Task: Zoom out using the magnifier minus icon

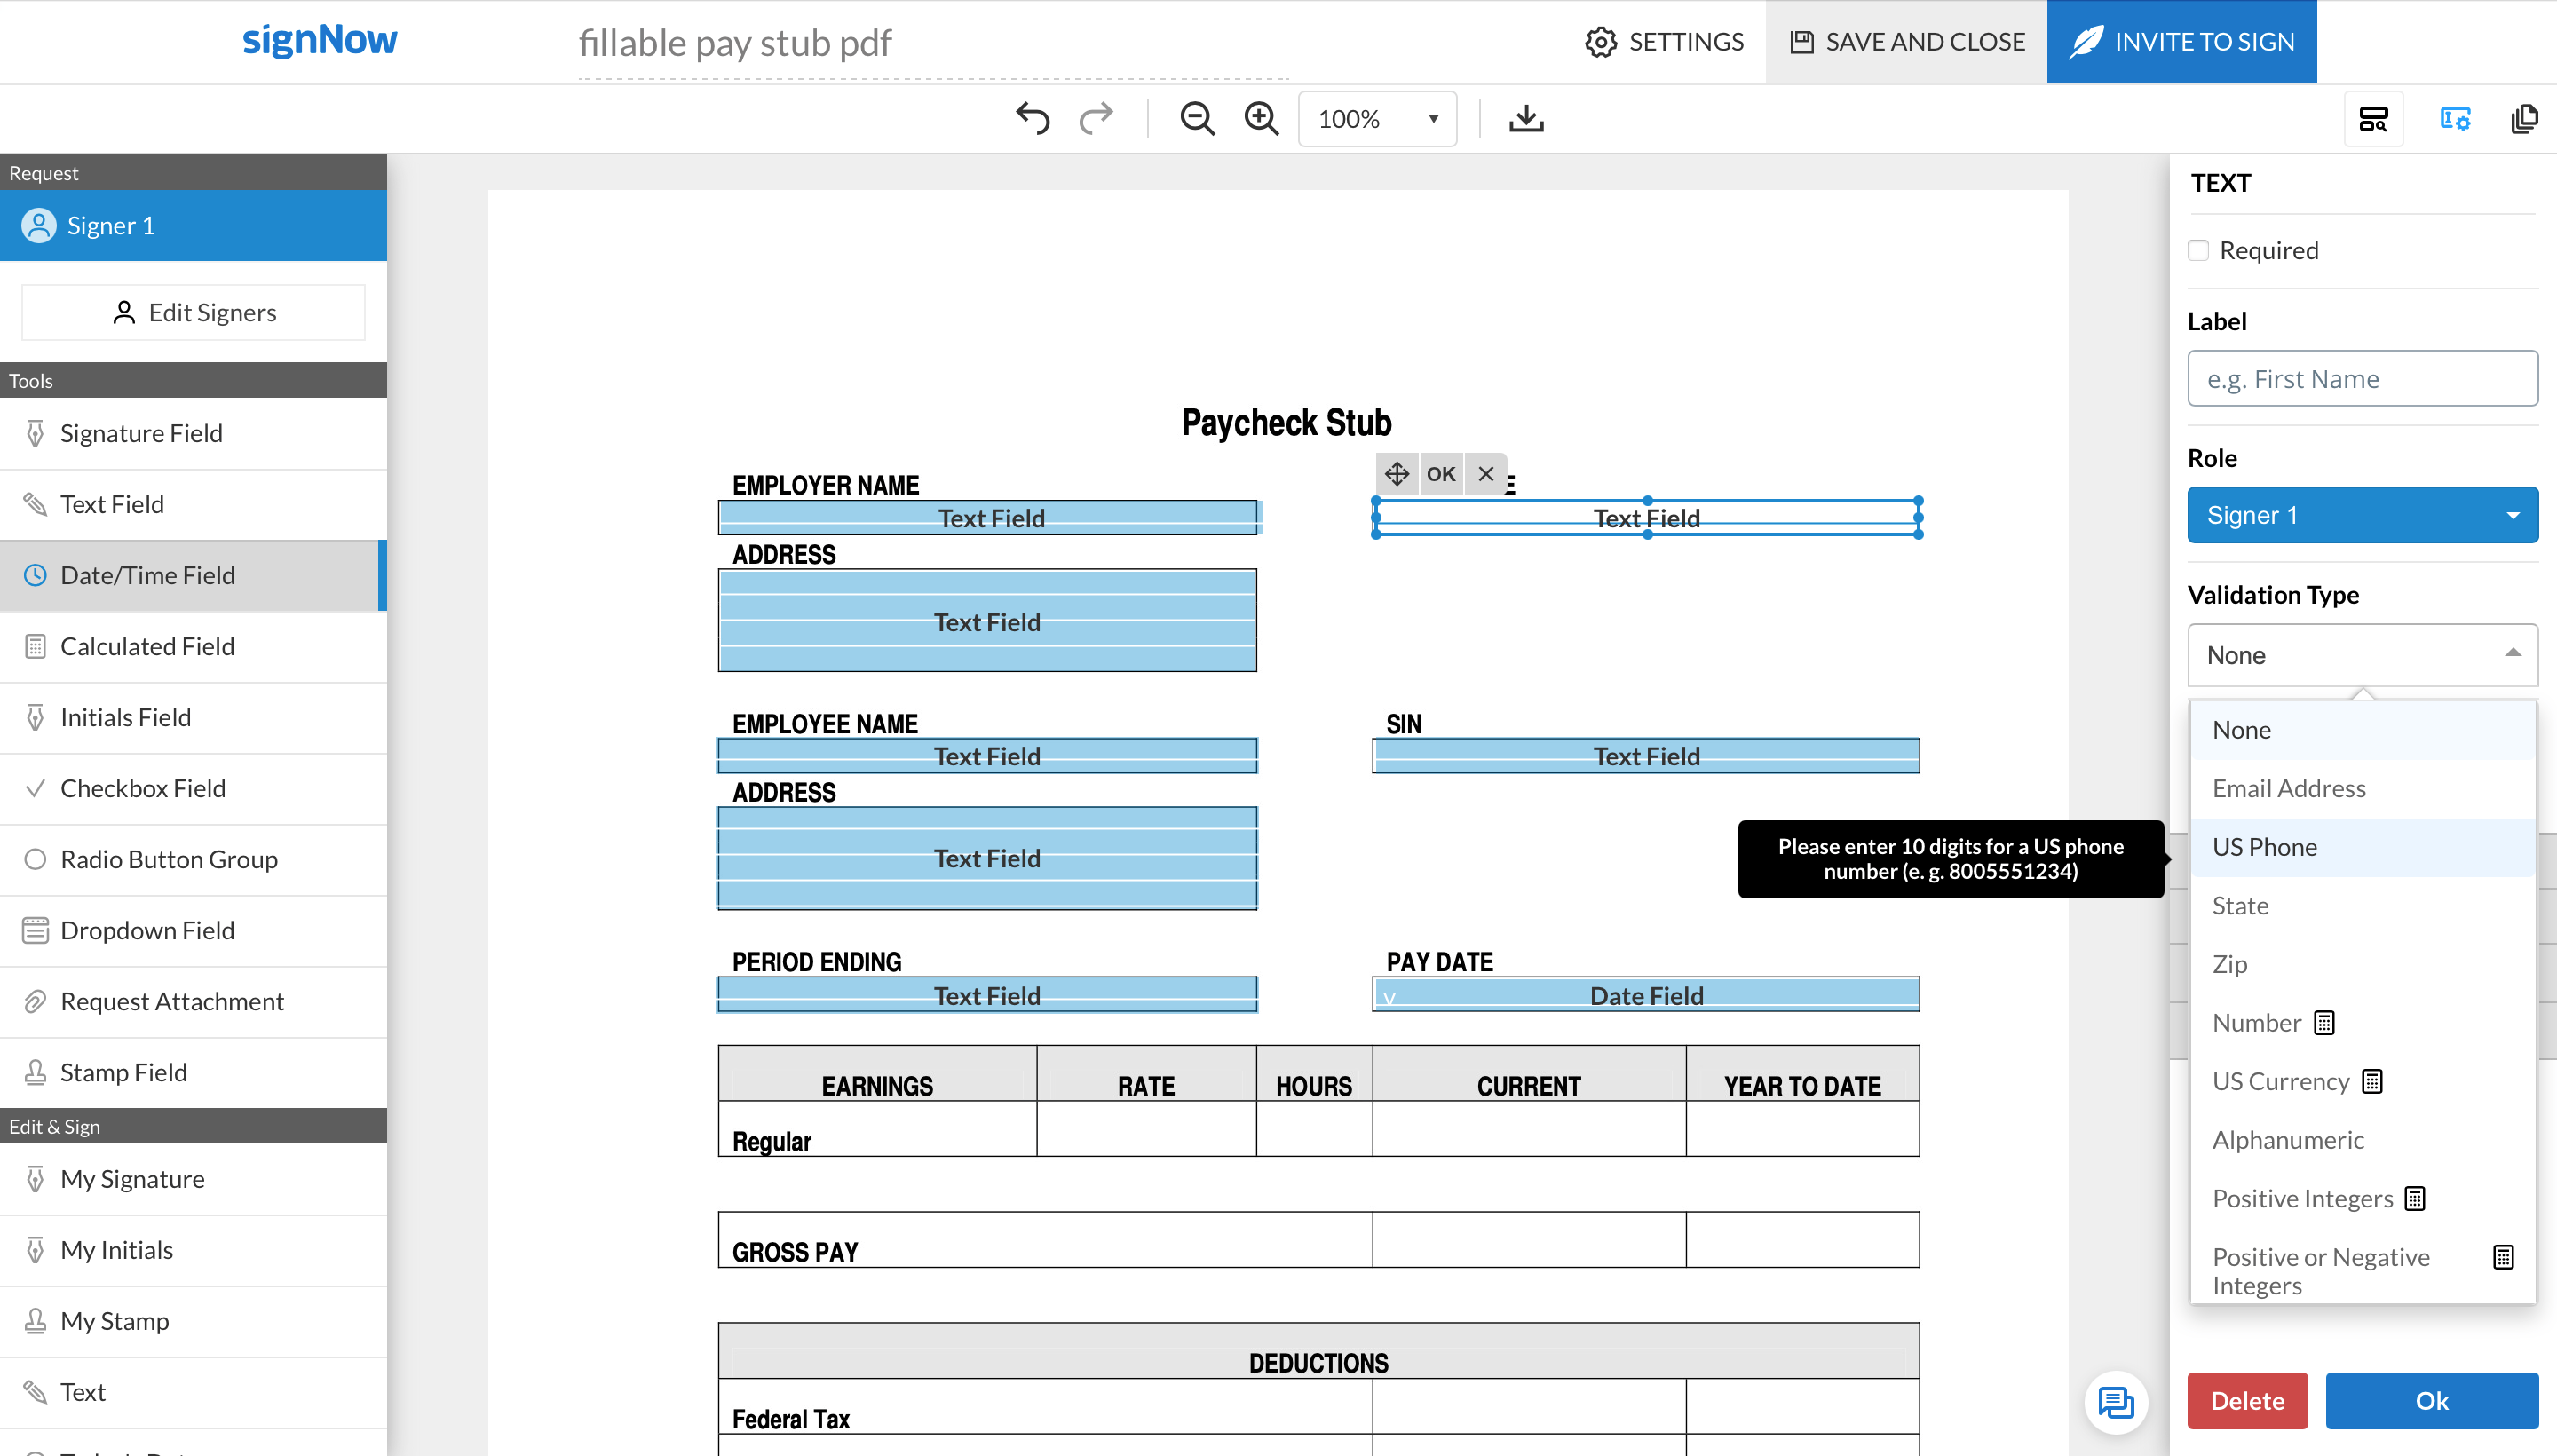Action: tap(1196, 118)
